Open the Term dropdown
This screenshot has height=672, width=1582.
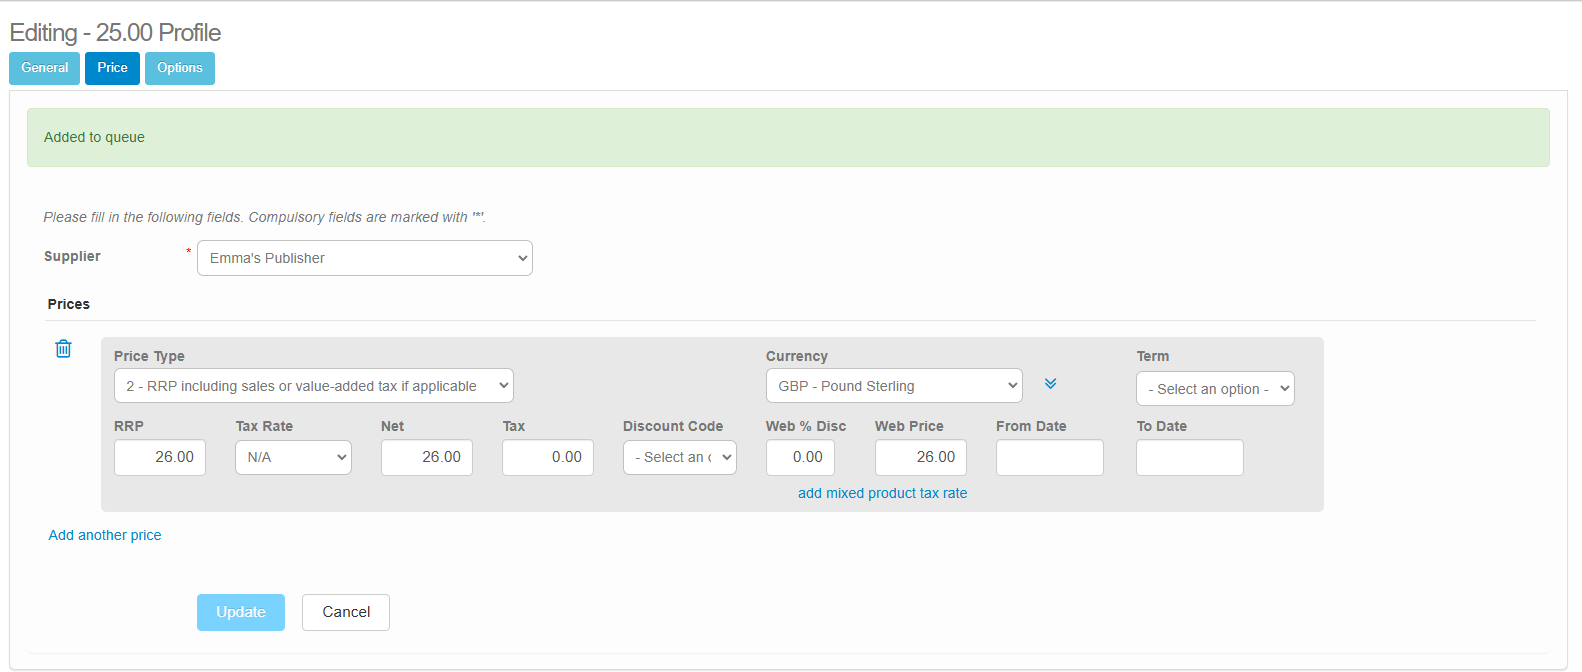click(1215, 389)
